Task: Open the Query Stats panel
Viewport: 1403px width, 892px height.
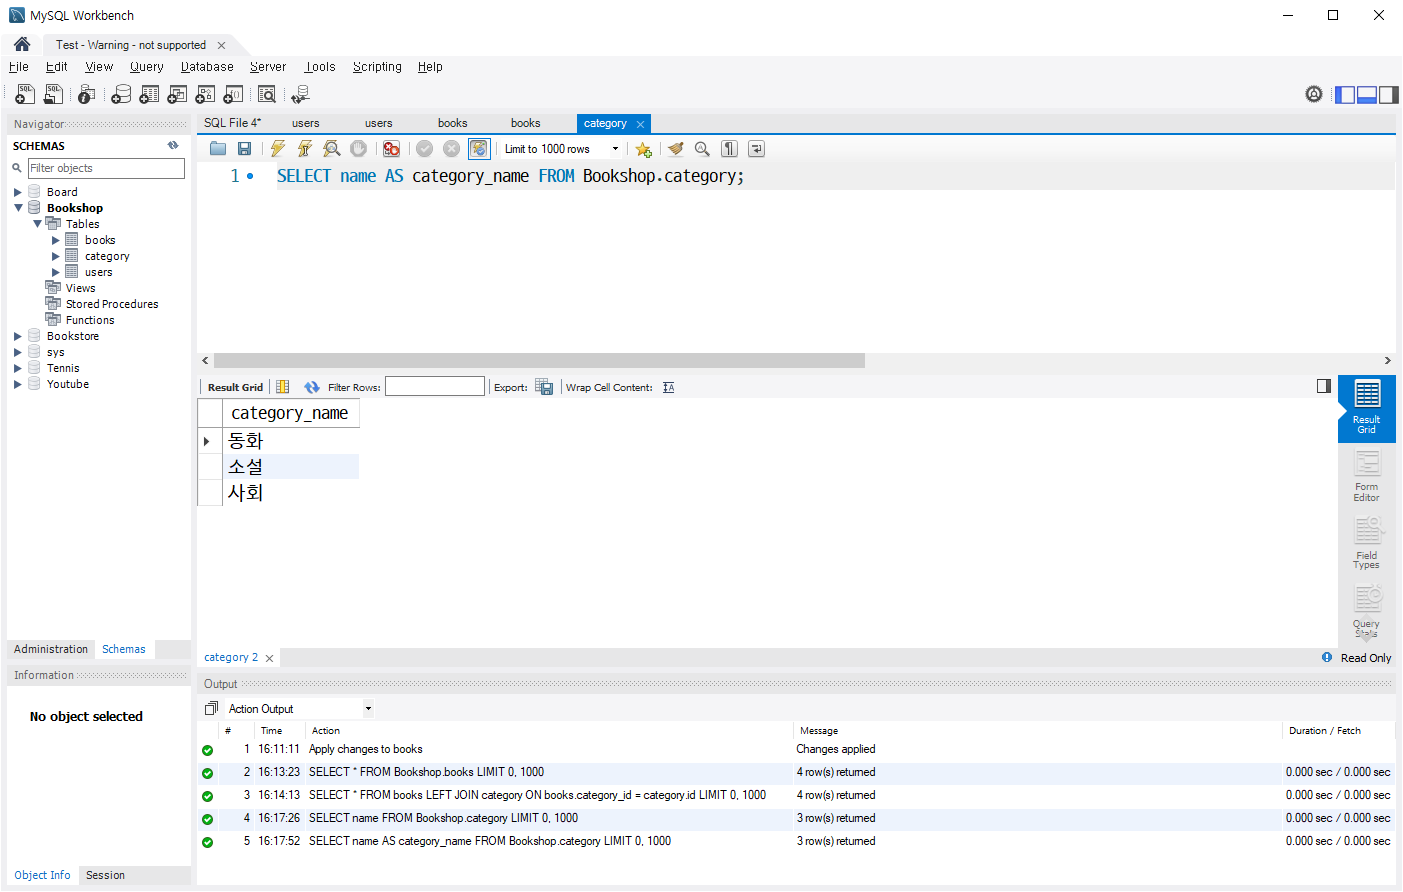Action: [x=1367, y=612]
